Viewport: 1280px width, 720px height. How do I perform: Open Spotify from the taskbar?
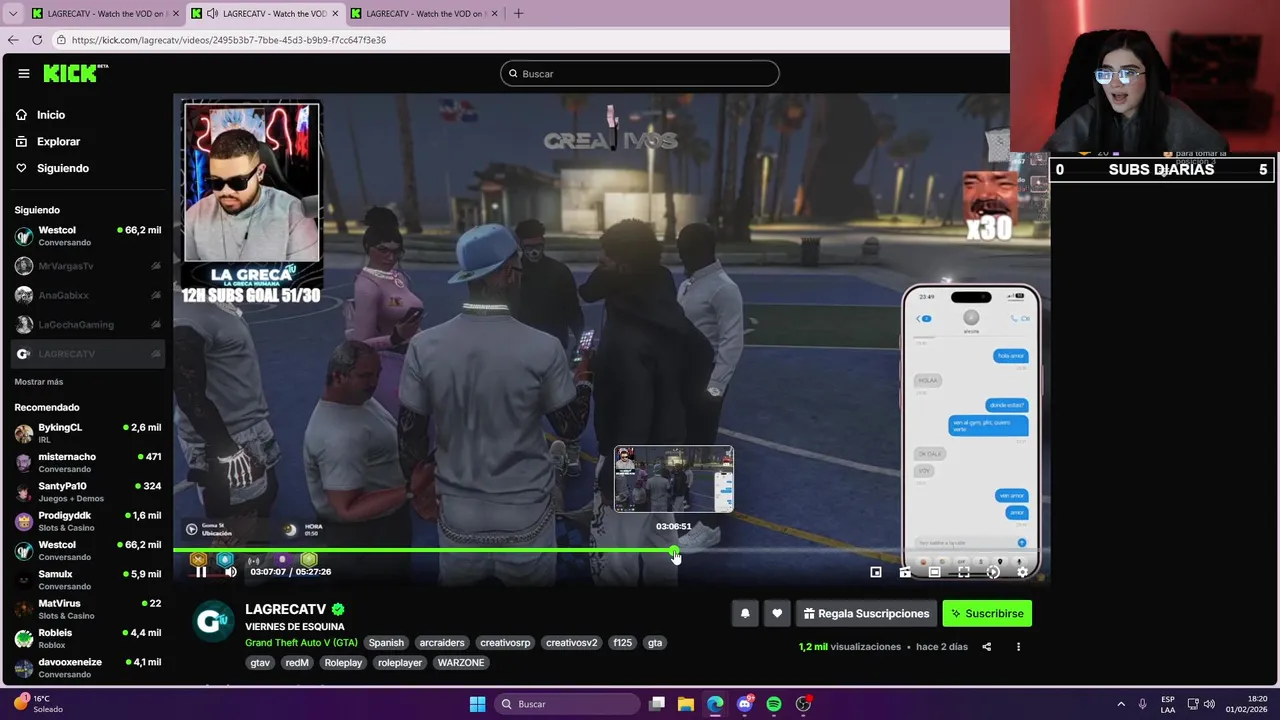(x=774, y=704)
